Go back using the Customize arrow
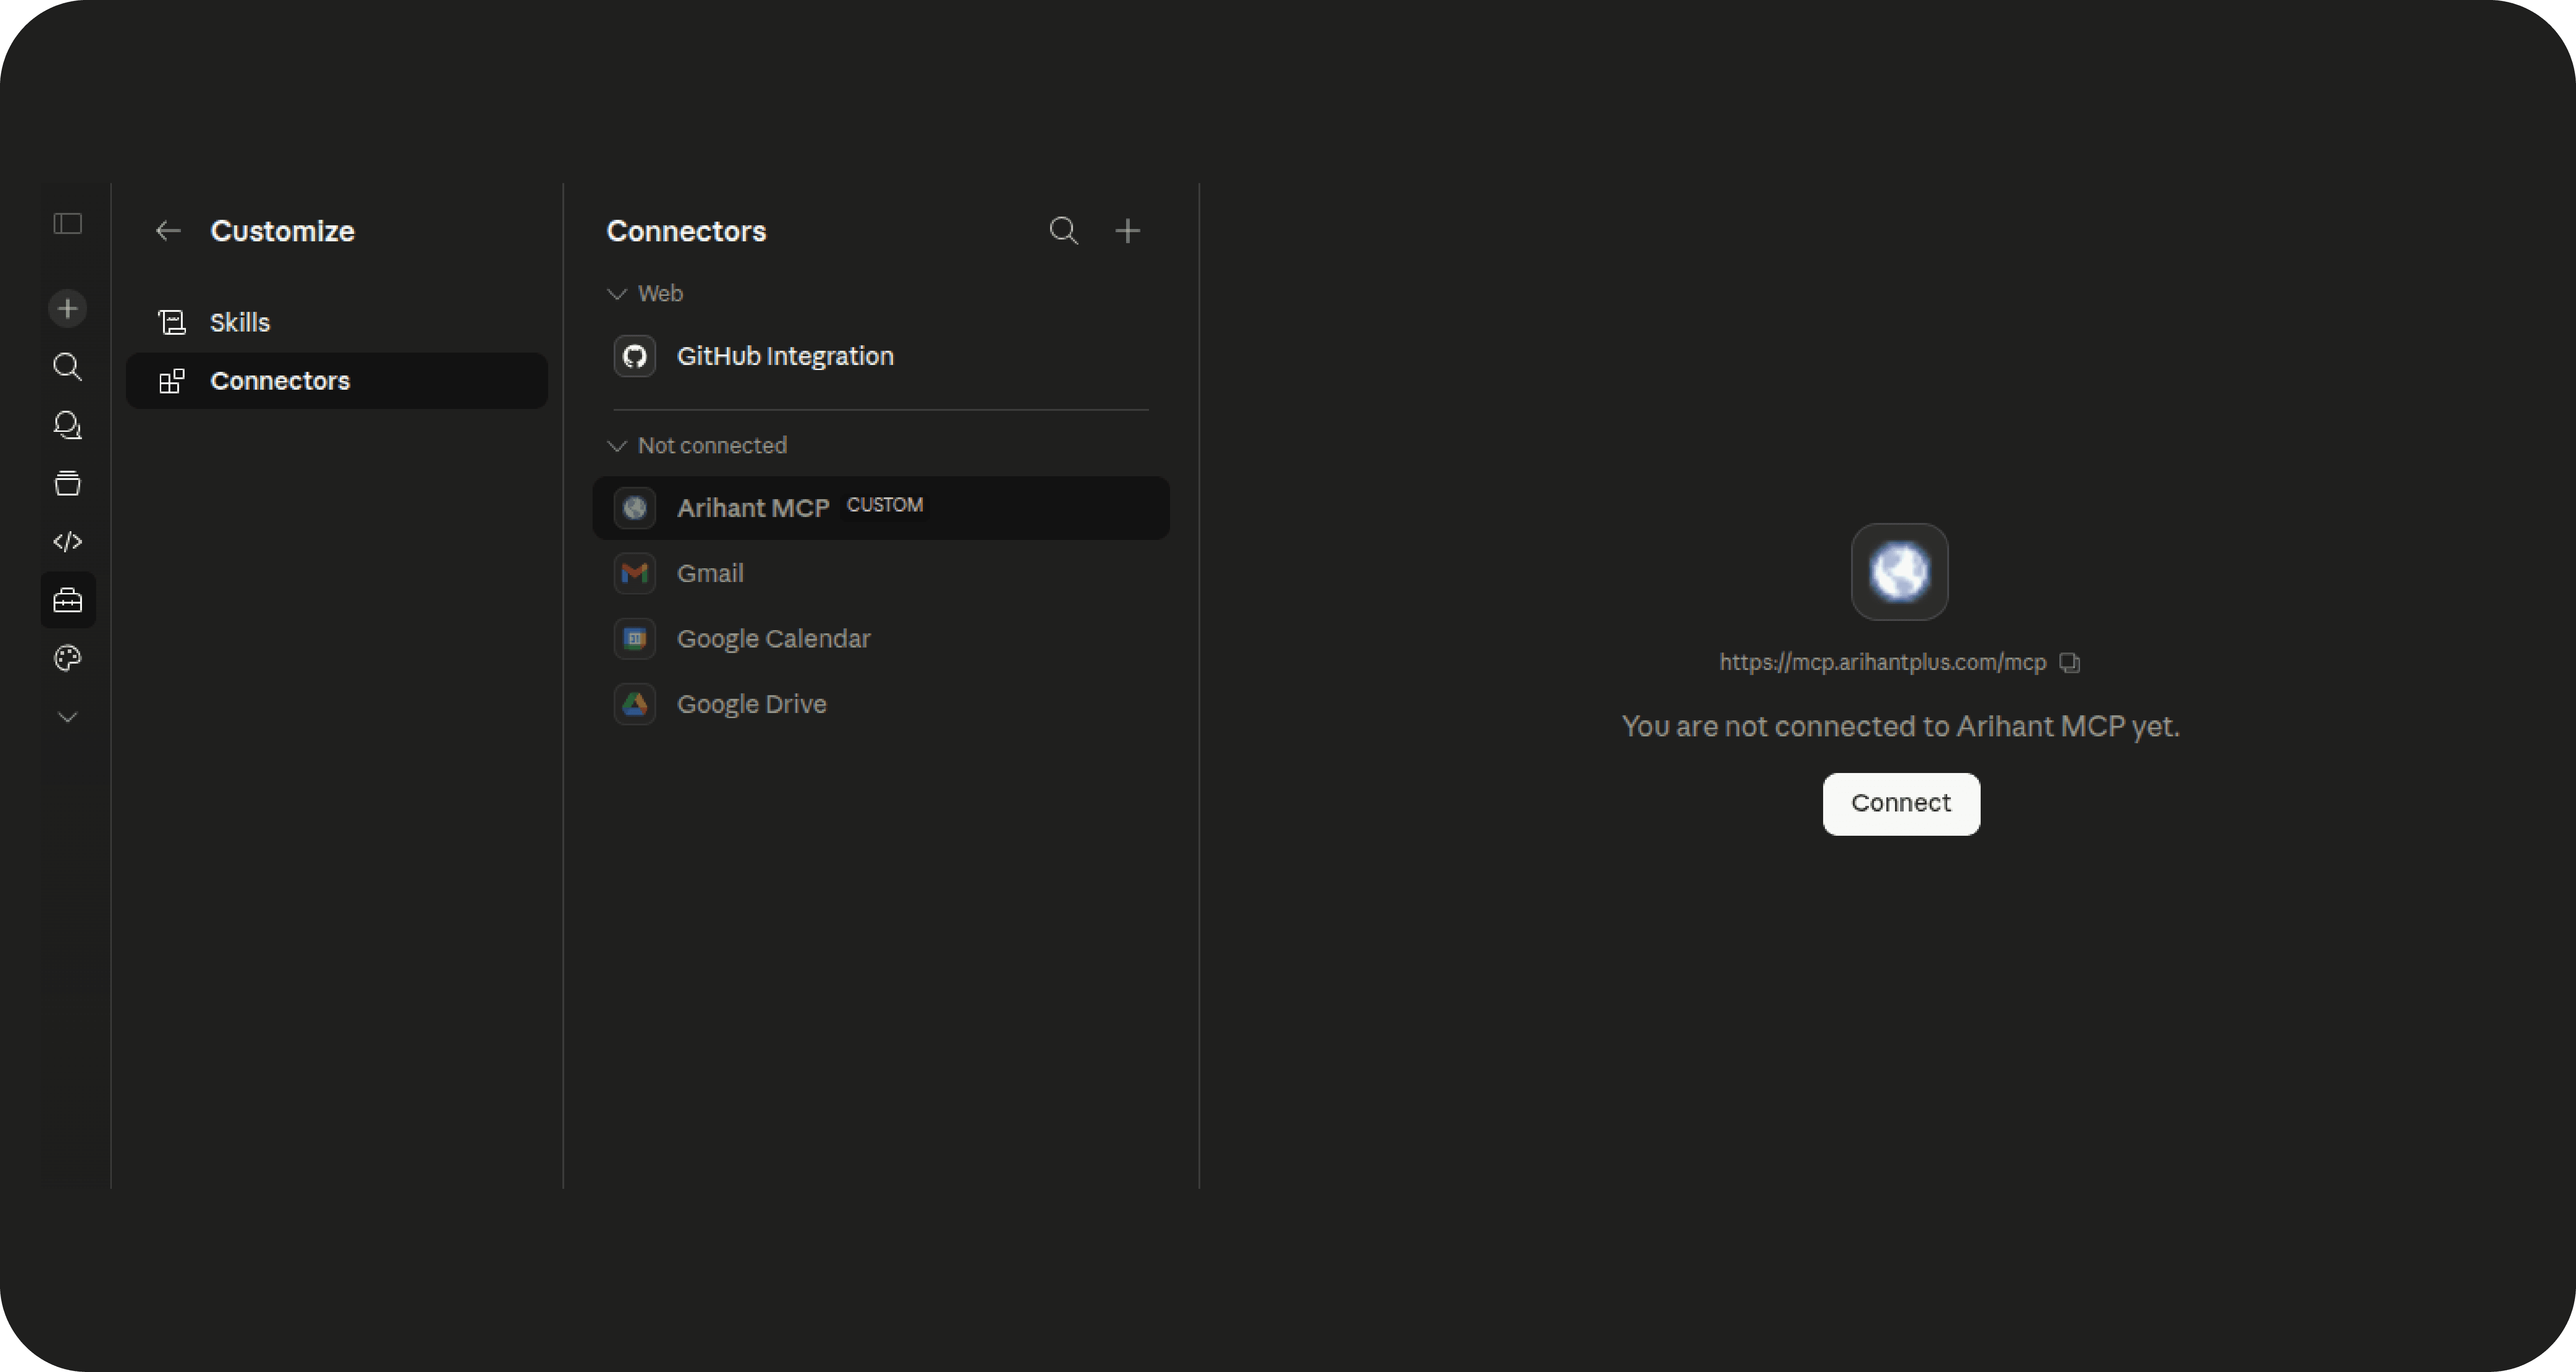This screenshot has width=2576, height=1372. tap(168, 231)
